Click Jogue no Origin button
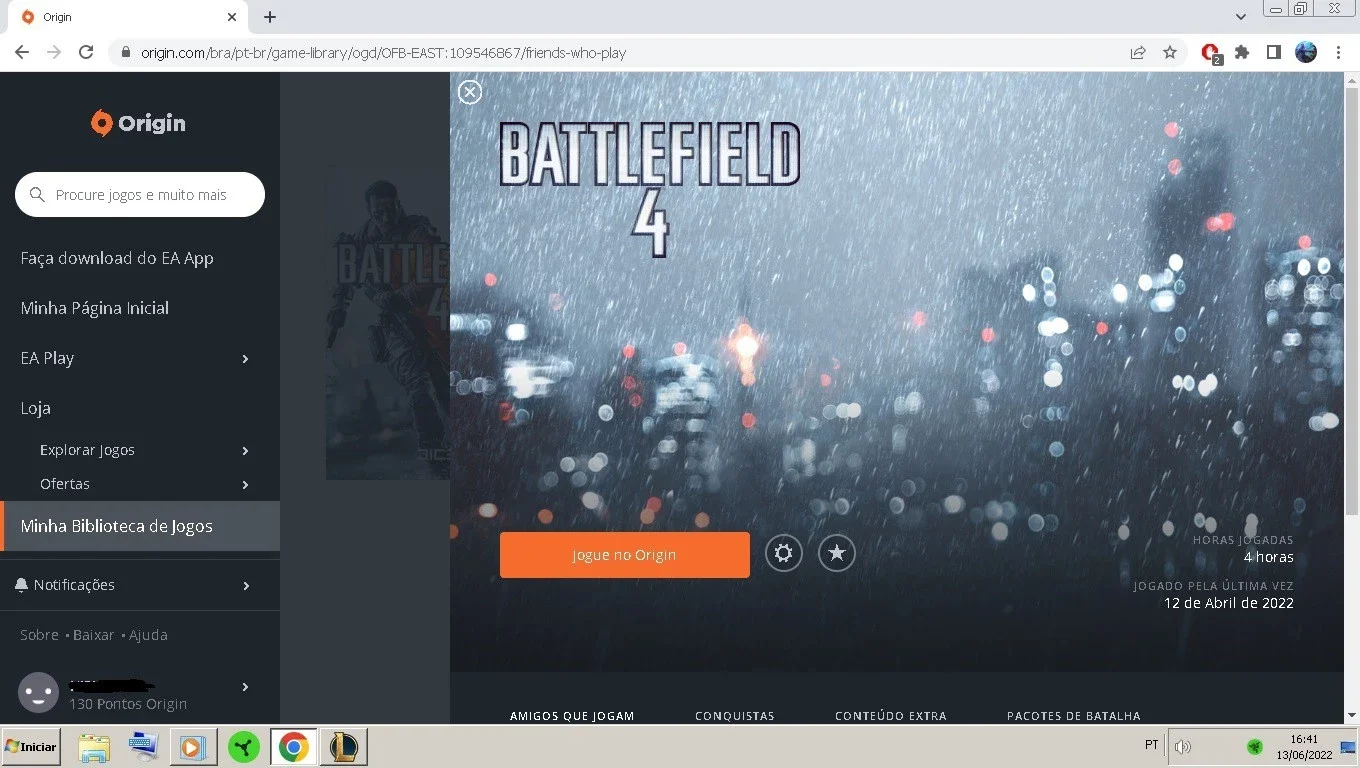The width and height of the screenshot is (1360, 768). tap(625, 555)
